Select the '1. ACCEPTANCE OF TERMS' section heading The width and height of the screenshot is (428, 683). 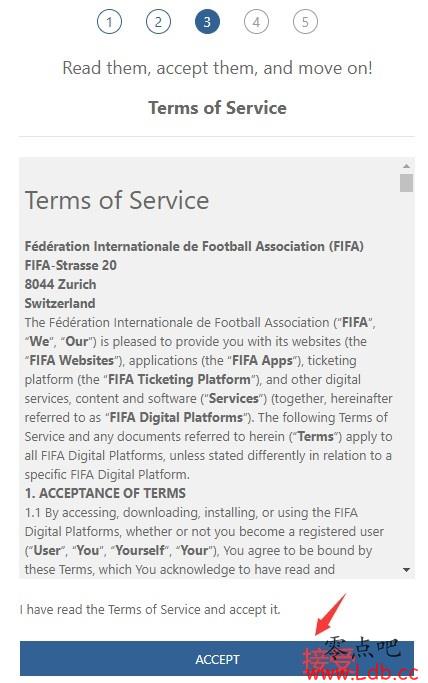pos(105,493)
